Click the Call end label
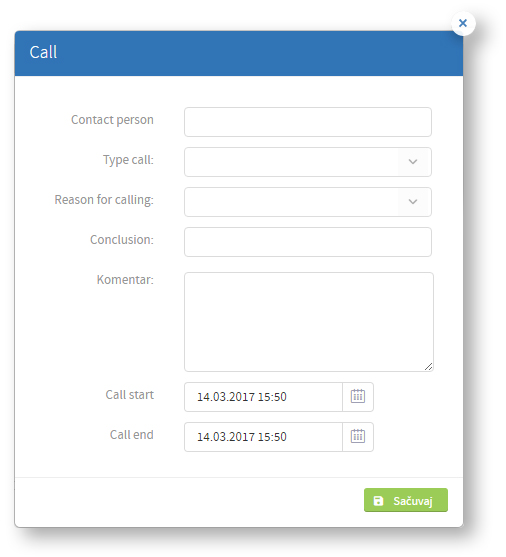Viewport: 506px width, 557px height. pyautogui.click(x=132, y=434)
